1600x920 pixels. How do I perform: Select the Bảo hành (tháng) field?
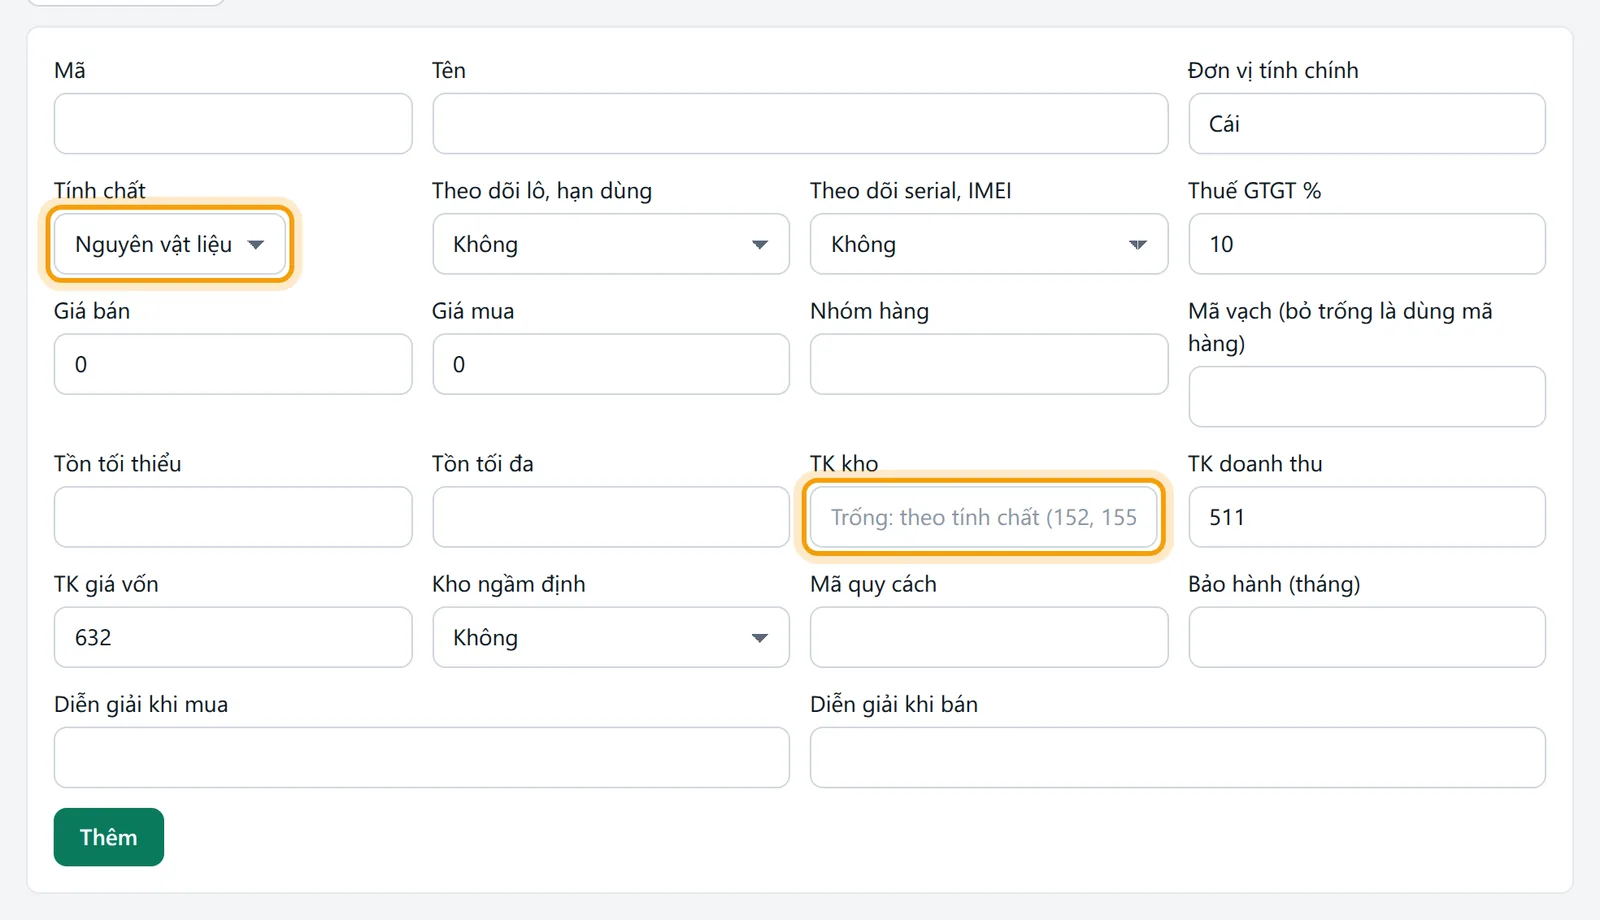pos(1367,637)
